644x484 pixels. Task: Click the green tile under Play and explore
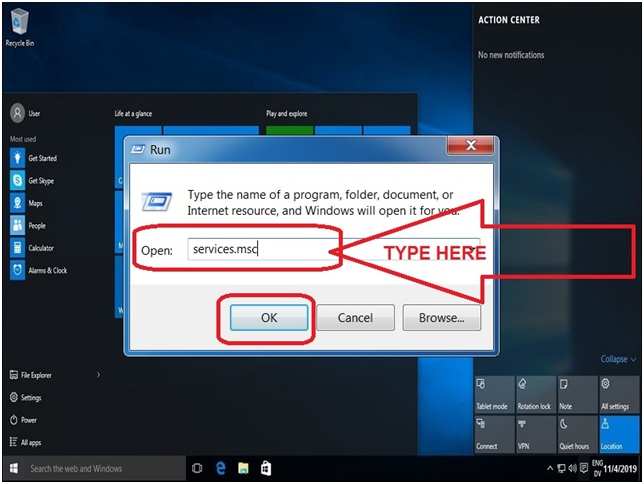click(289, 131)
